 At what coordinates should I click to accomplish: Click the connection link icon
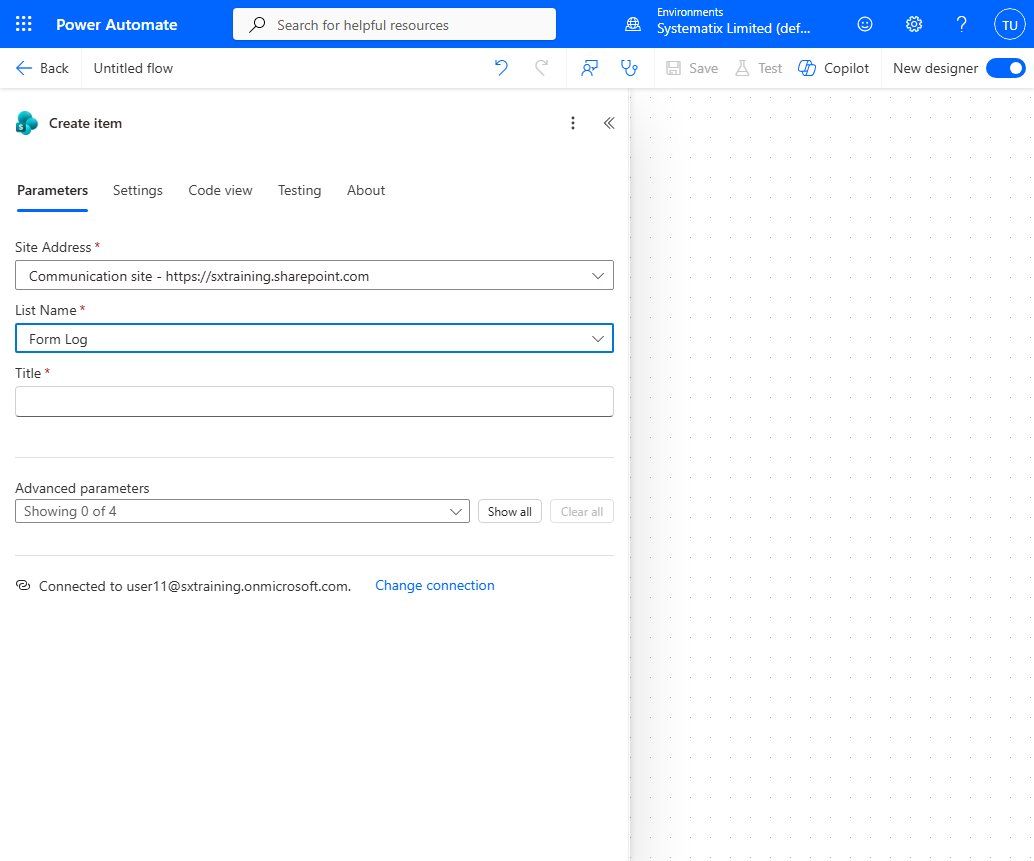23,585
